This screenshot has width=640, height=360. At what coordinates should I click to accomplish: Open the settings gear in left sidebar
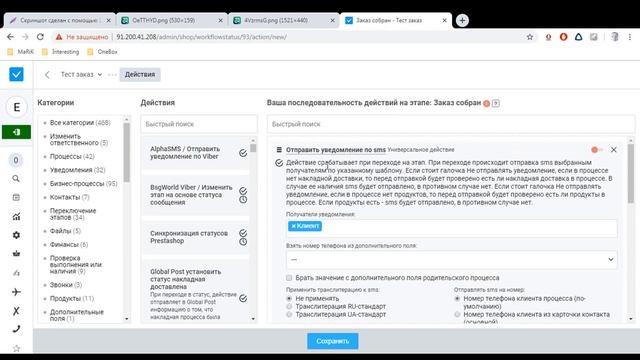coord(16,235)
